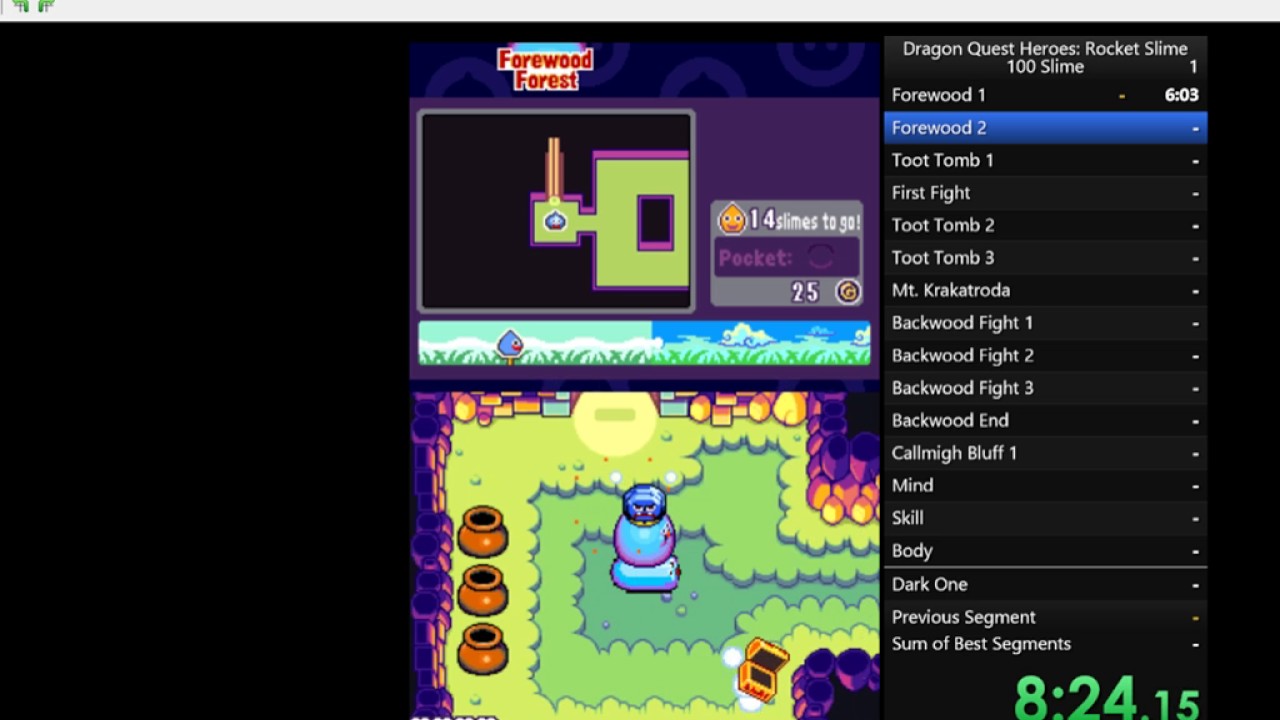Select the Mt. Krakatroda split
This screenshot has height=720, width=1280.
pyautogui.click(x=1045, y=290)
